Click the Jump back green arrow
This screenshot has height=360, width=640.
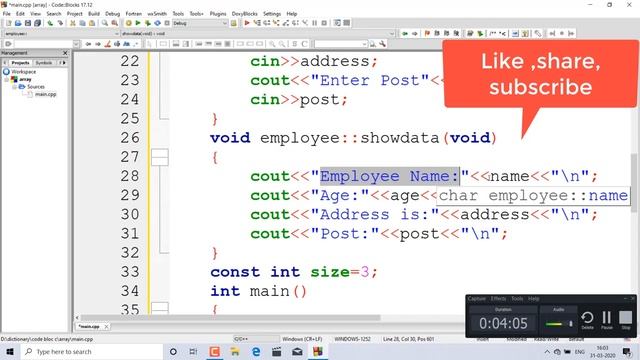[405, 33]
